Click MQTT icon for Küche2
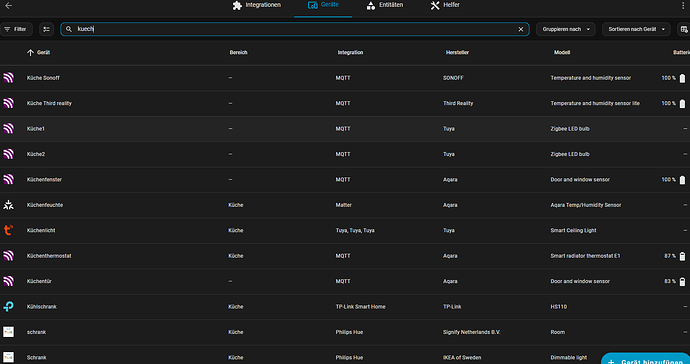 [8, 154]
